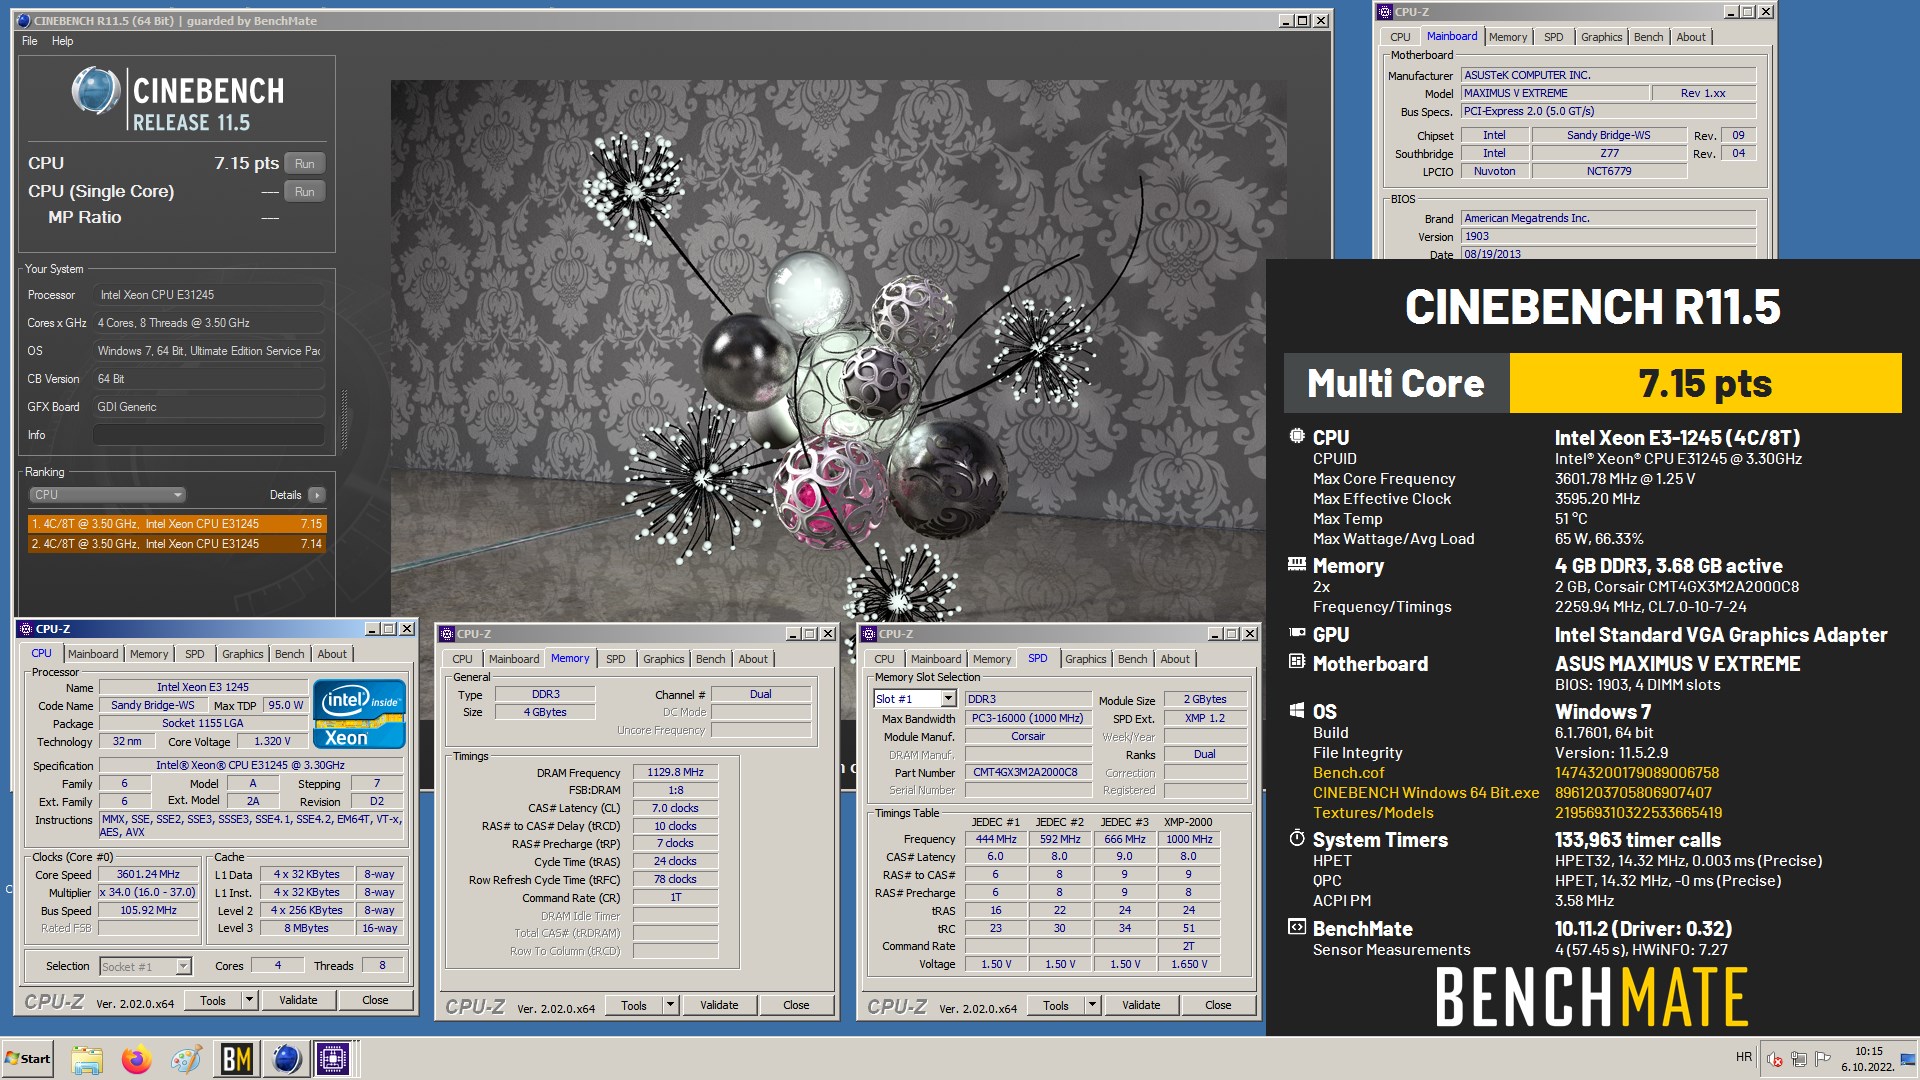This screenshot has width=1920, height=1080.
Task: Click the CPU-Z SPD window title icon
Action: tap(869, 634)
